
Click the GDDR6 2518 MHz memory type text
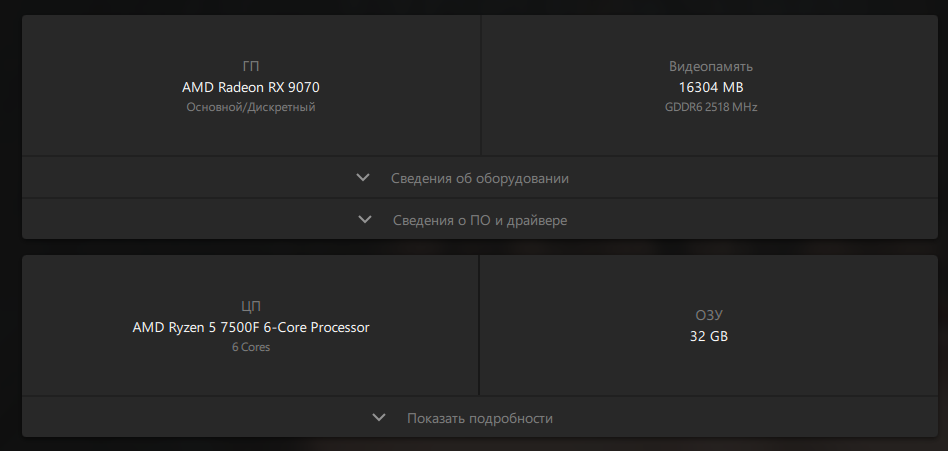click(711, 107)
